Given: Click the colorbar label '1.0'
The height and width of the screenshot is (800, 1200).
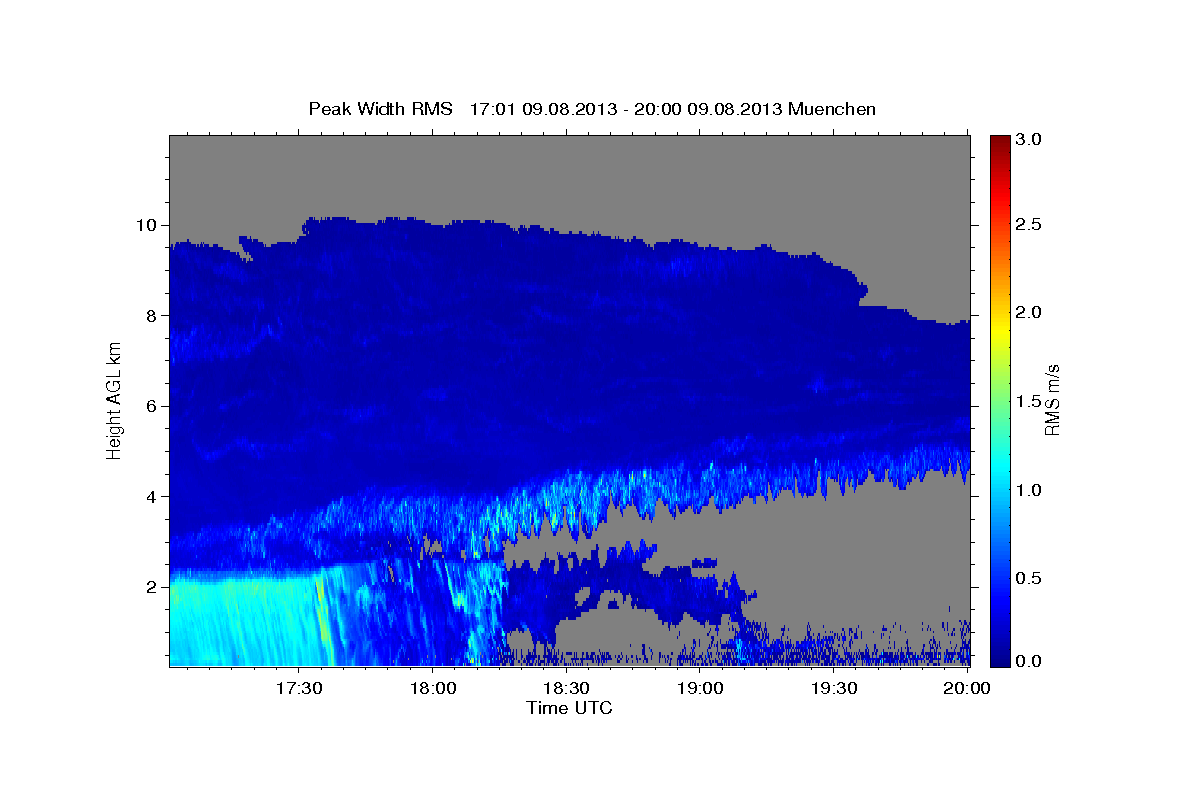Looking at the screenshot, I should click(x=1029, y=490).
